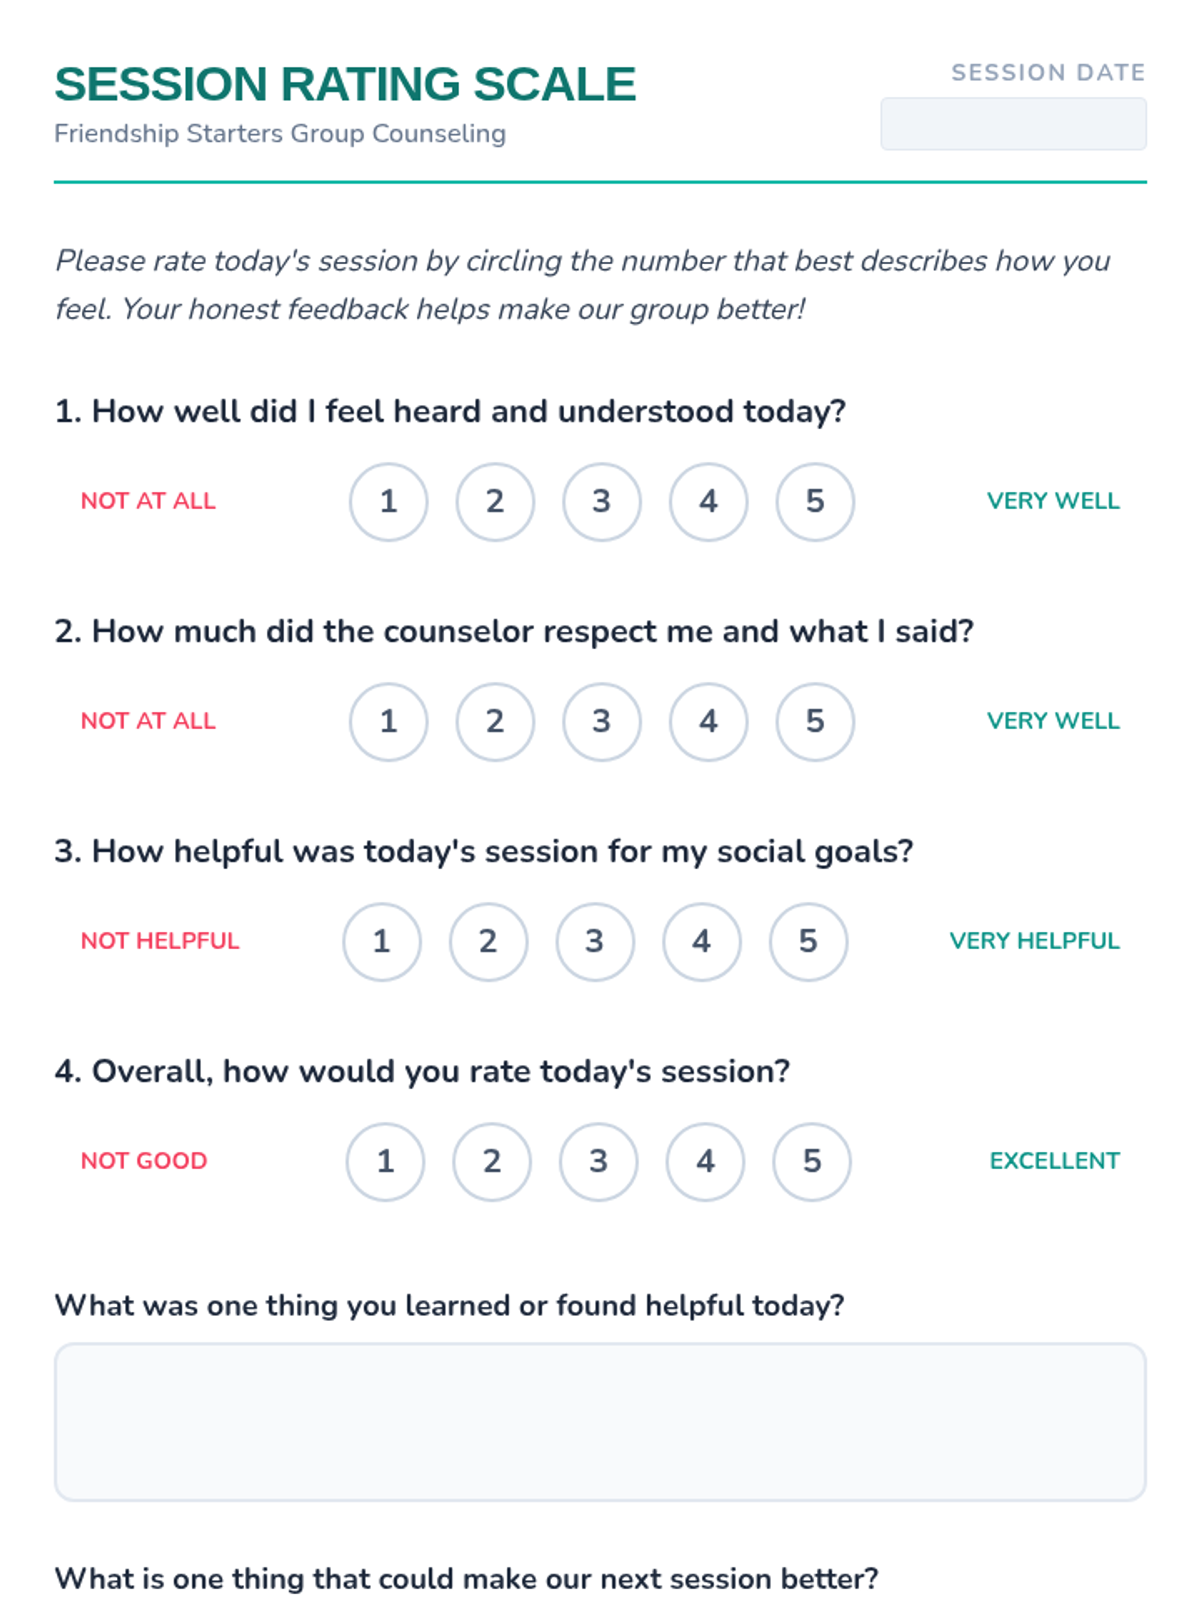Rate overall session as 2
1200x1600 pixels.
[492, 1161]
